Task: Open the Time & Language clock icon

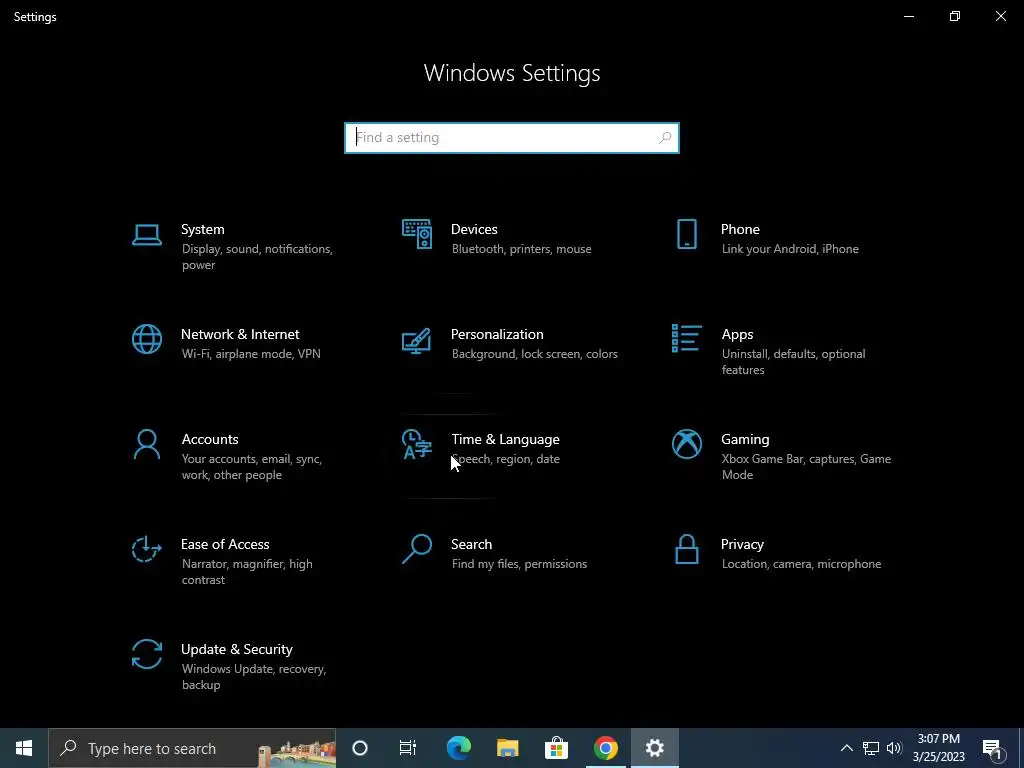Action: 417,444
